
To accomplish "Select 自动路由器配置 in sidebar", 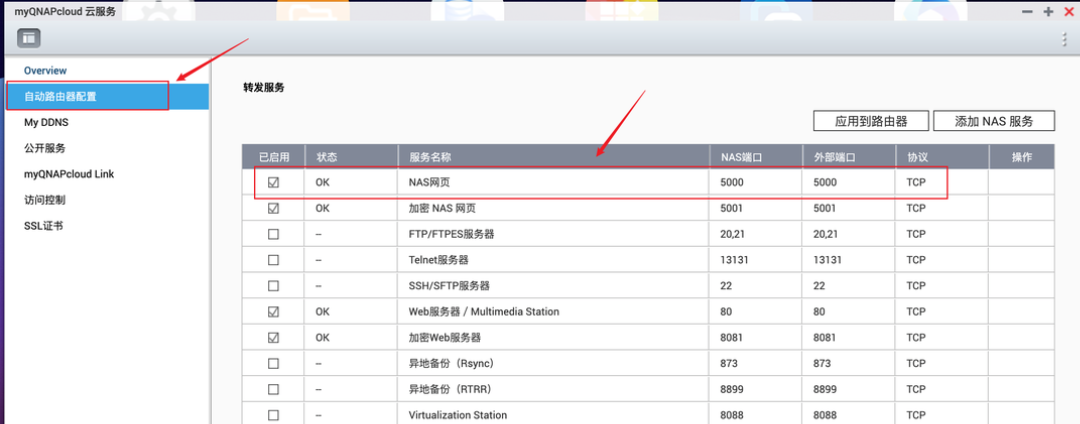I will (106, 96).
